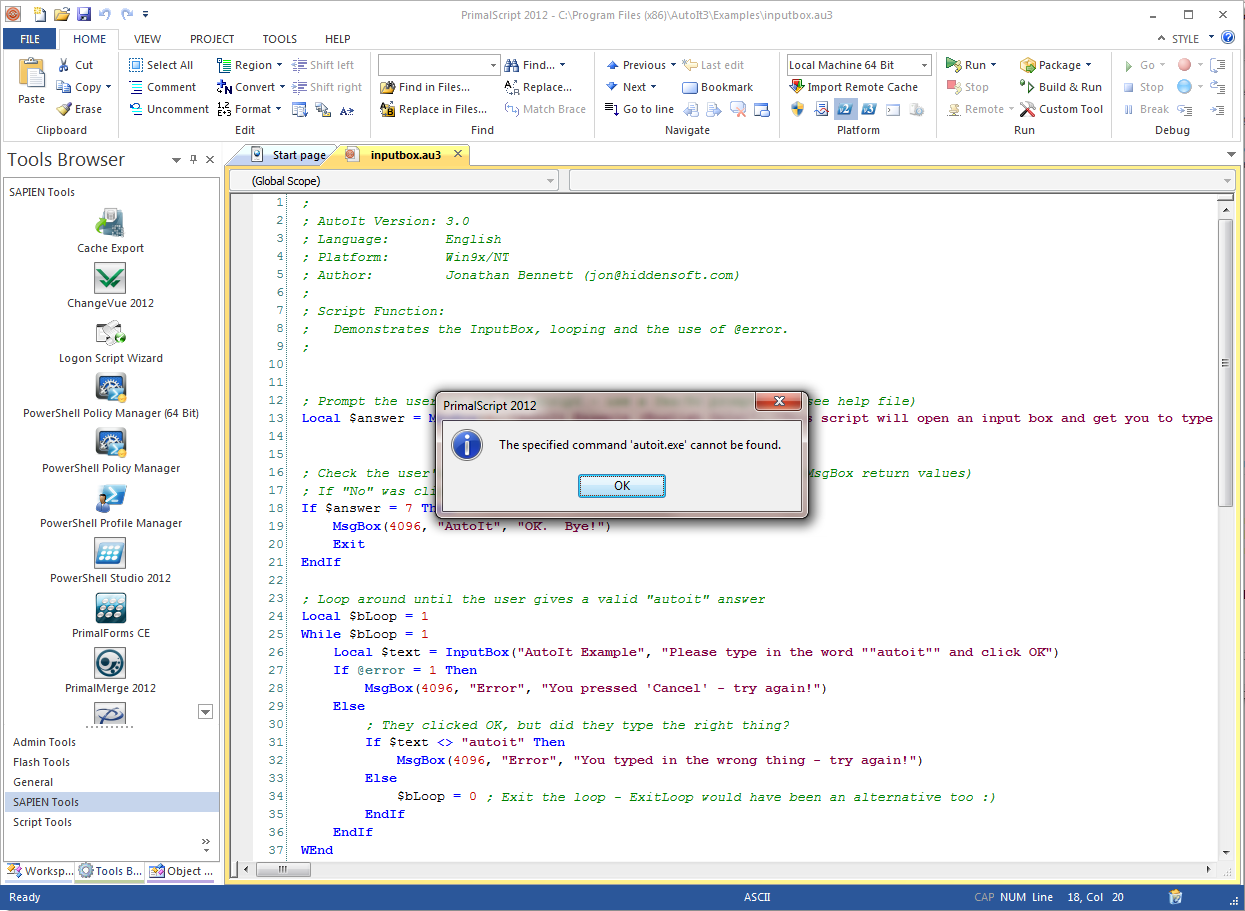The image size is (1245, 911).
Task: Open PowerShell Policy Manager (64 Bit) tool
Action: pyautogui.click(x=110, y=396)
